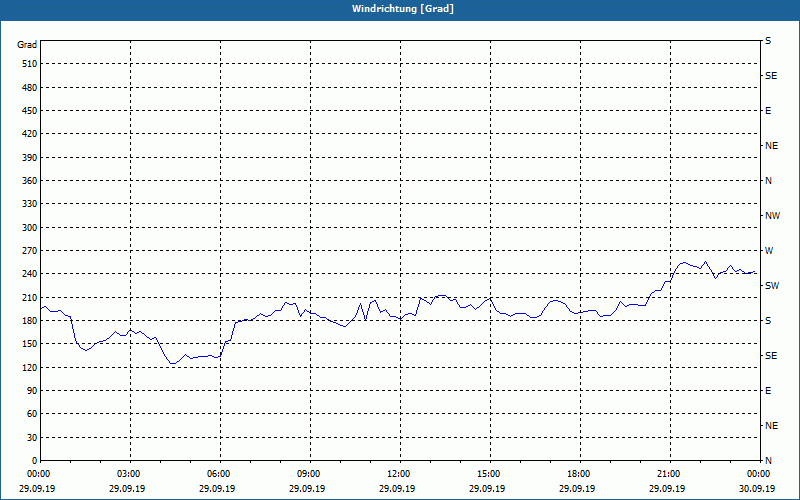Select the 29.09.19 date under 21:00
This screenshot has height=500, width=800.
(x=667, y=488)
